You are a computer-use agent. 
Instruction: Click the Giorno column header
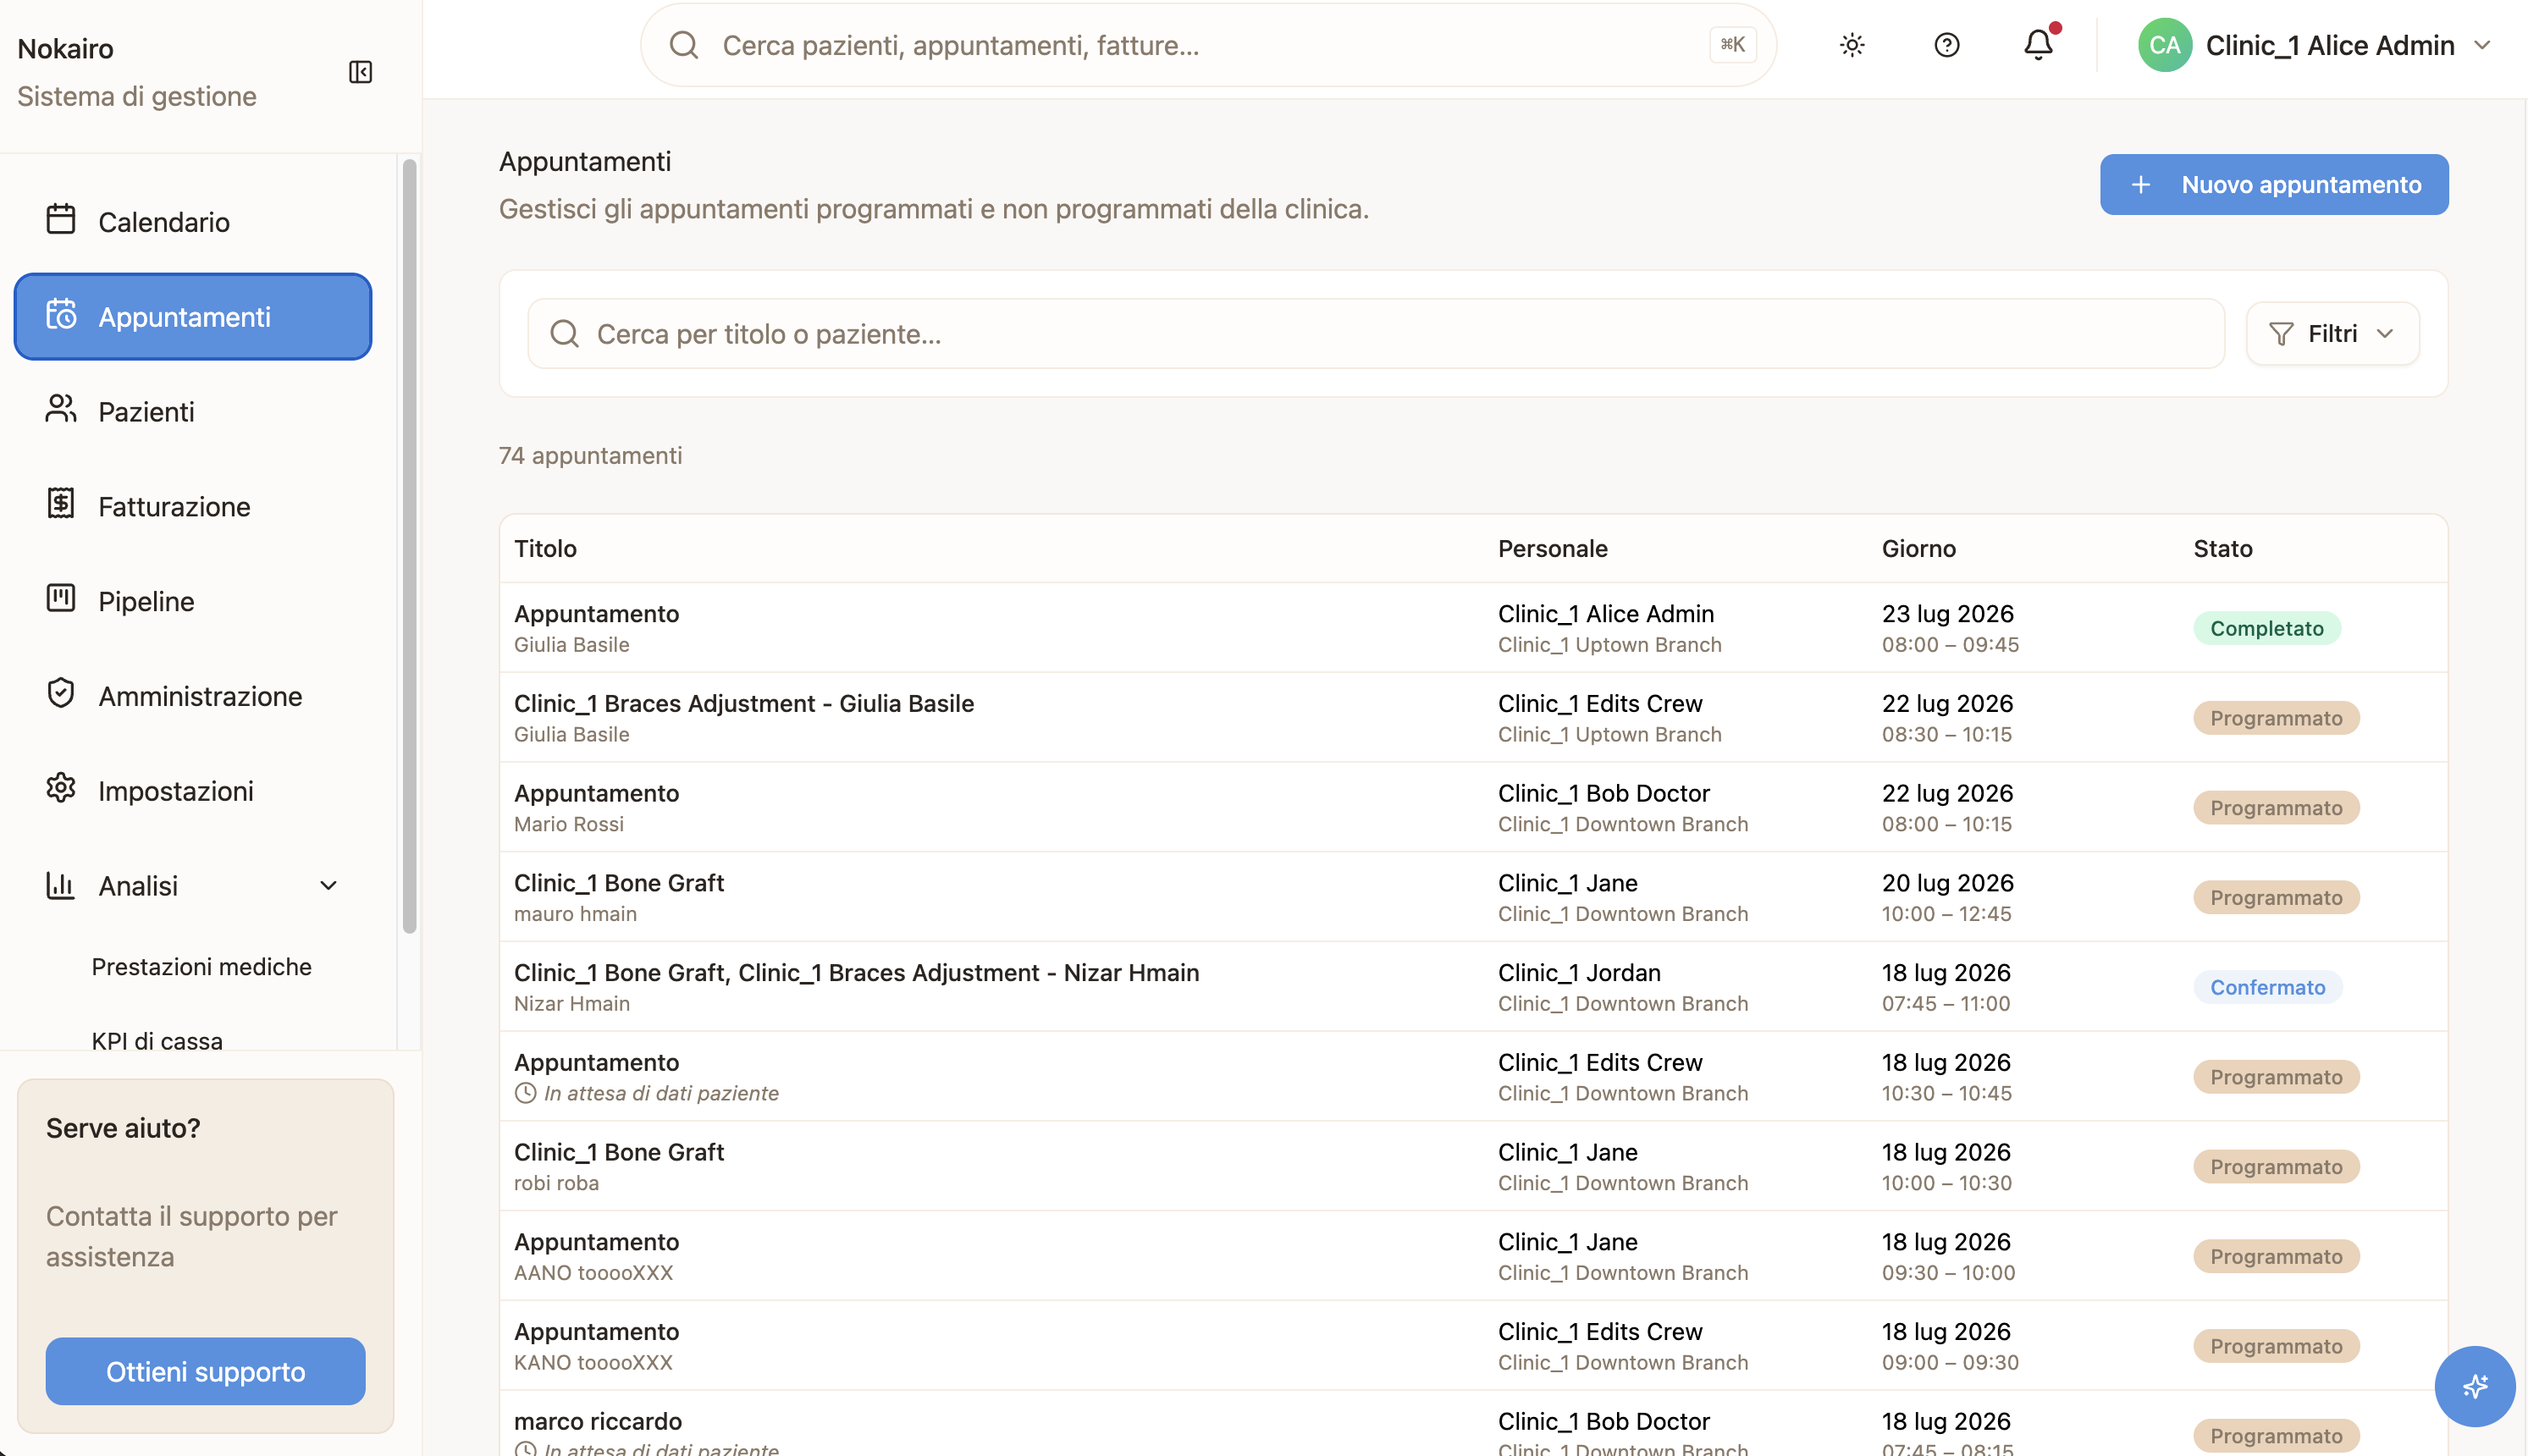pyautogui.click(x=1918, y=549)
